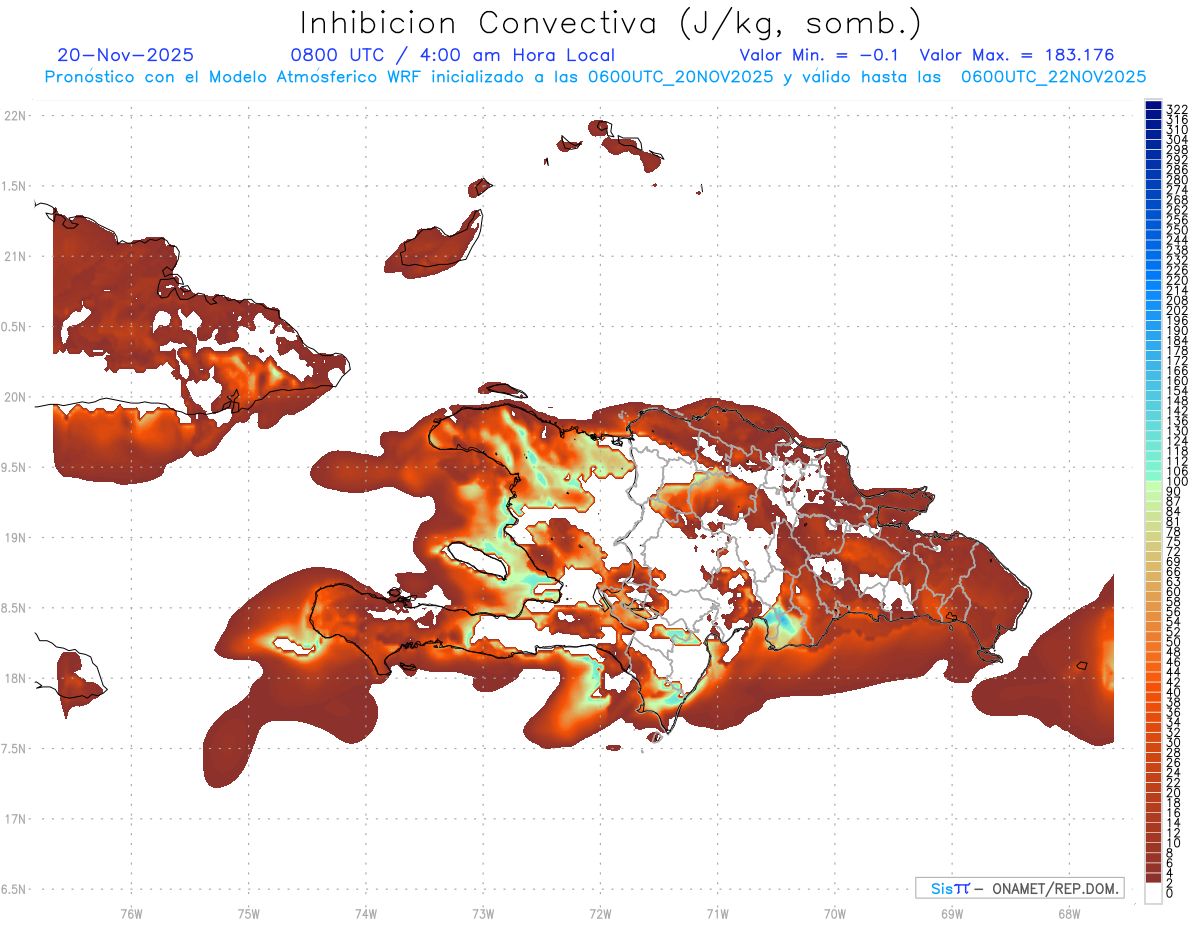The height and width of the screenshot is (927, 1200).
Task: Click the 71W longitude label
Action: [717, 913]
